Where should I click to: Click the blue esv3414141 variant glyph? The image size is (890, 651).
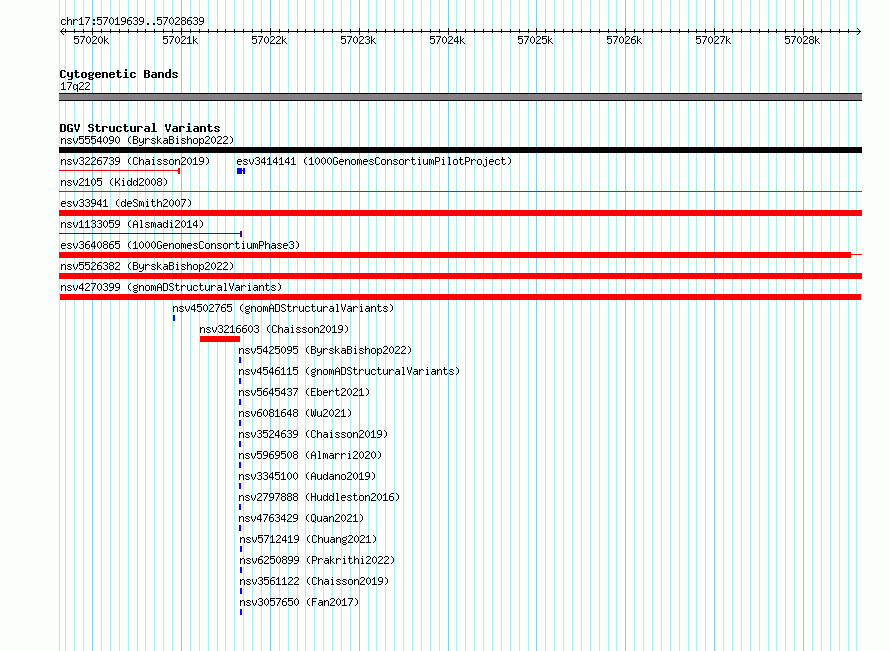(241, 171)
